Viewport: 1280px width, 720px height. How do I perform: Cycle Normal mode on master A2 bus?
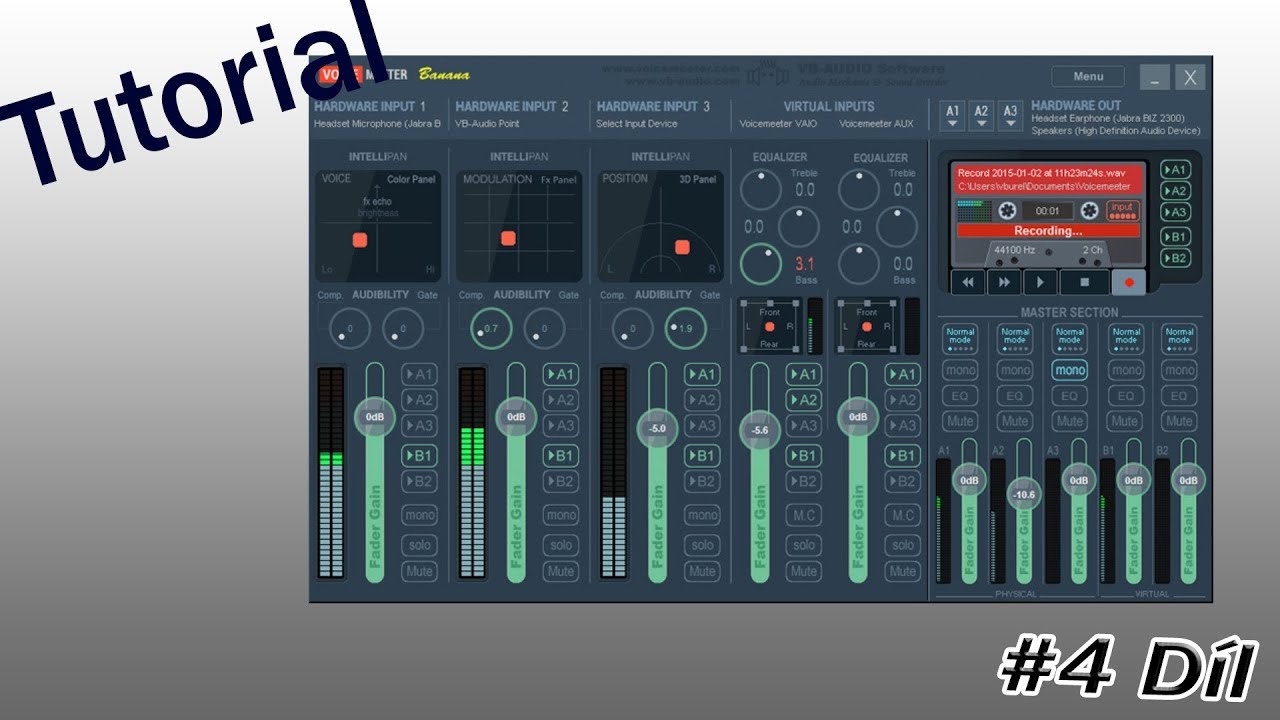point(1015,338)
